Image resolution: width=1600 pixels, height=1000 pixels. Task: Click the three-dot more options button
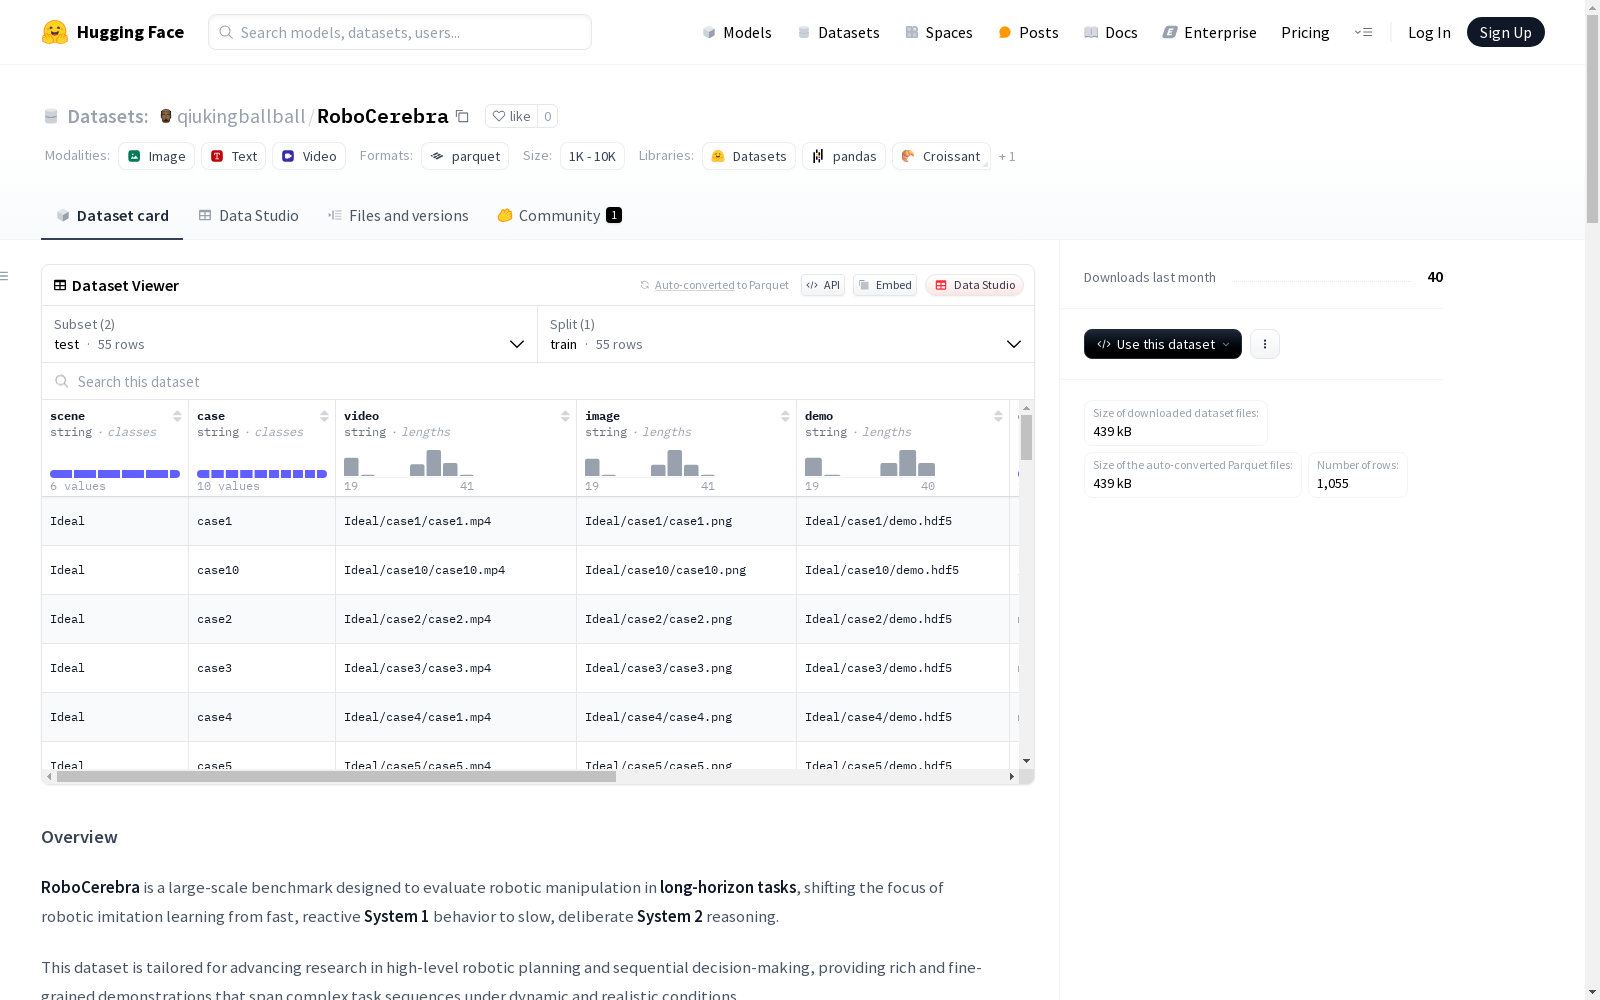[1265, 344]
